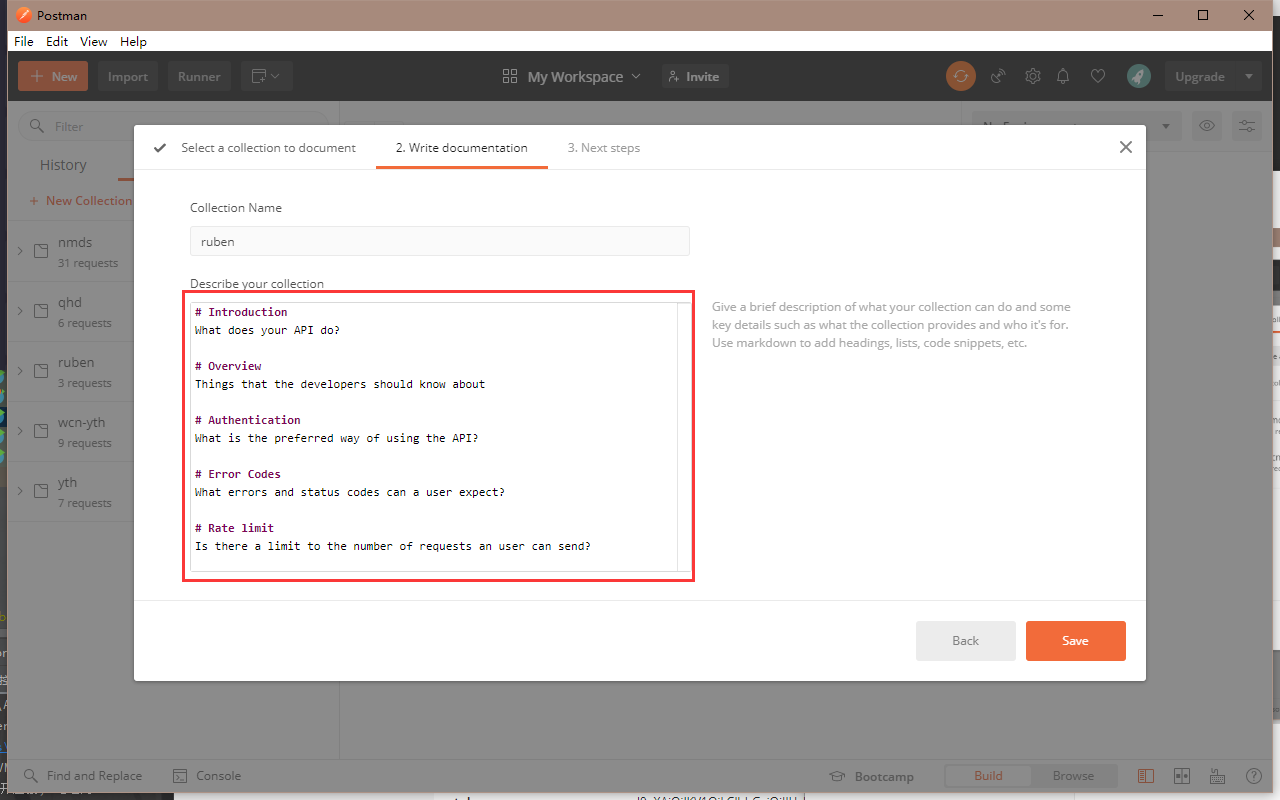Go to Select a collection to document step
The width and height of the screenshot is (1280, 800).
click(x=255, y=147)
